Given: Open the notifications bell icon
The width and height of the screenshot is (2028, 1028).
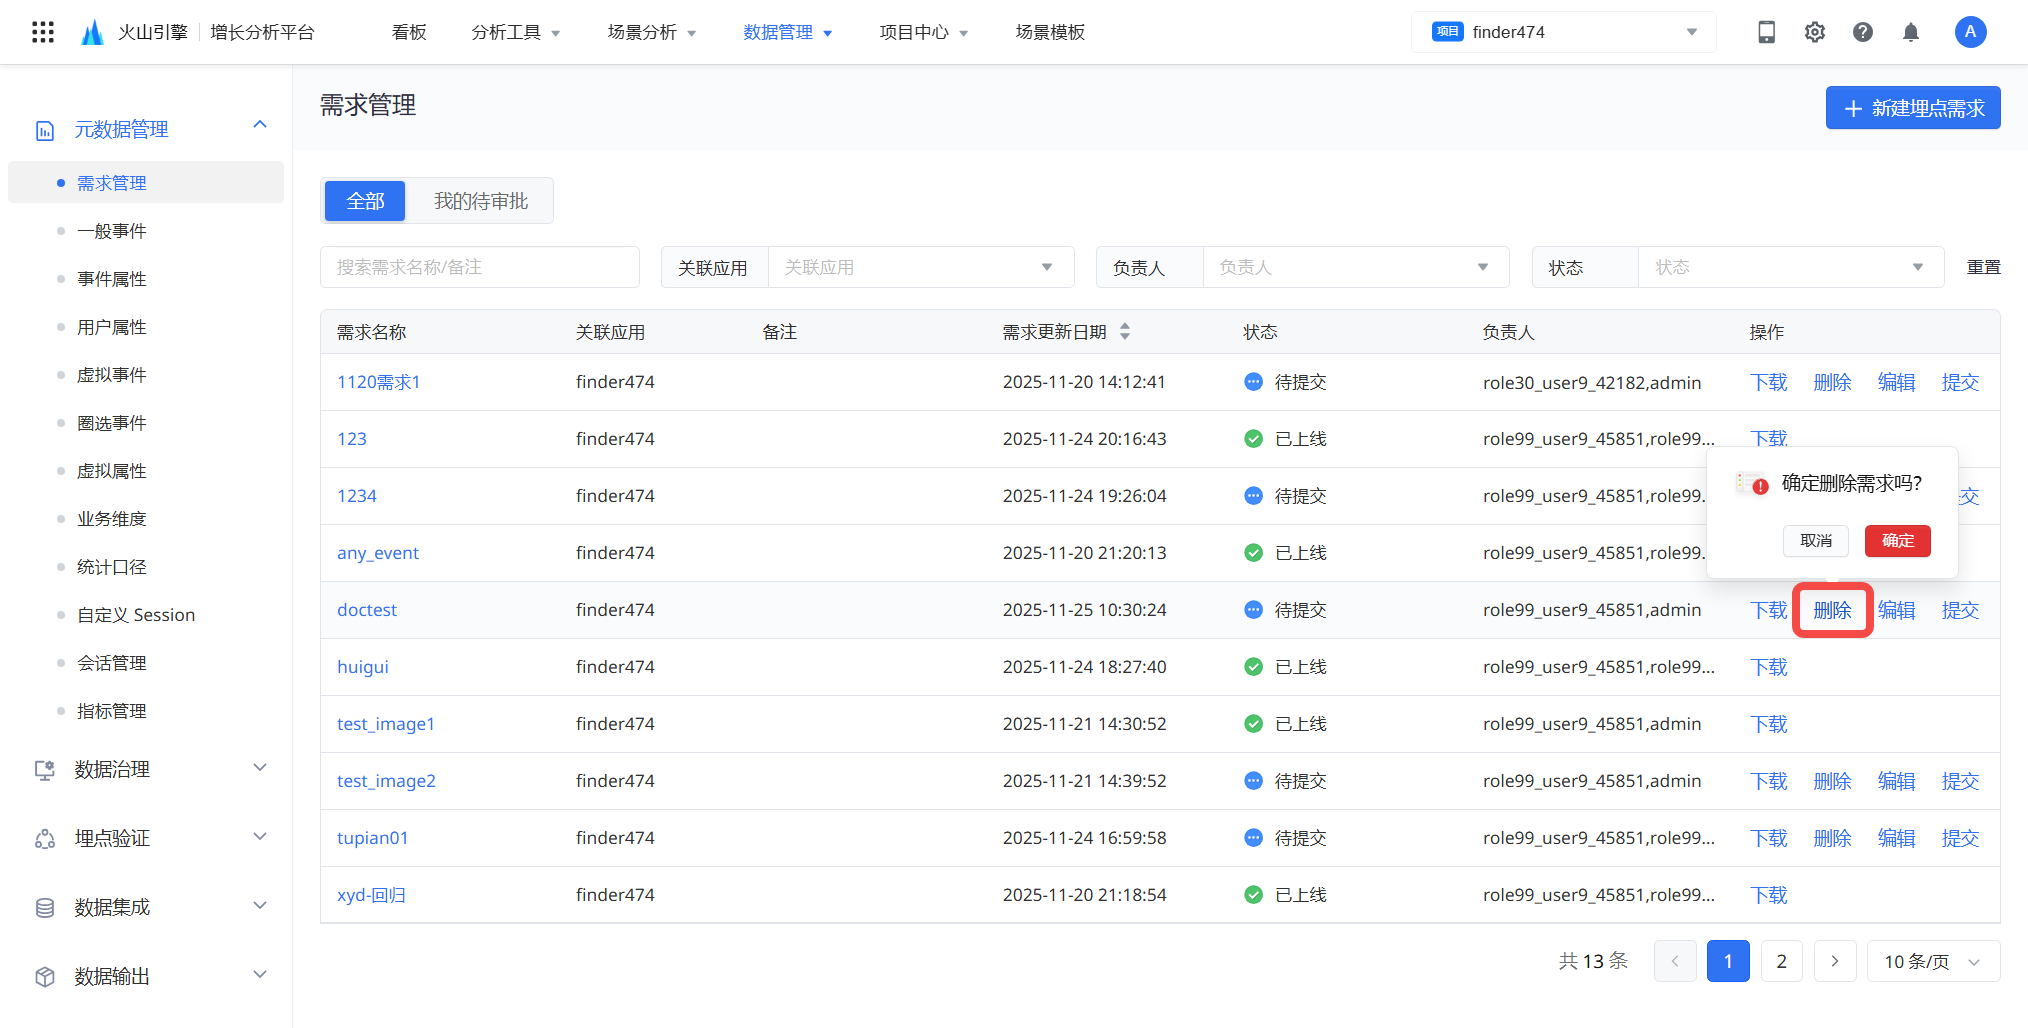Looking at the screenshot, I should pyautogui.click(x=1910, y=32).
